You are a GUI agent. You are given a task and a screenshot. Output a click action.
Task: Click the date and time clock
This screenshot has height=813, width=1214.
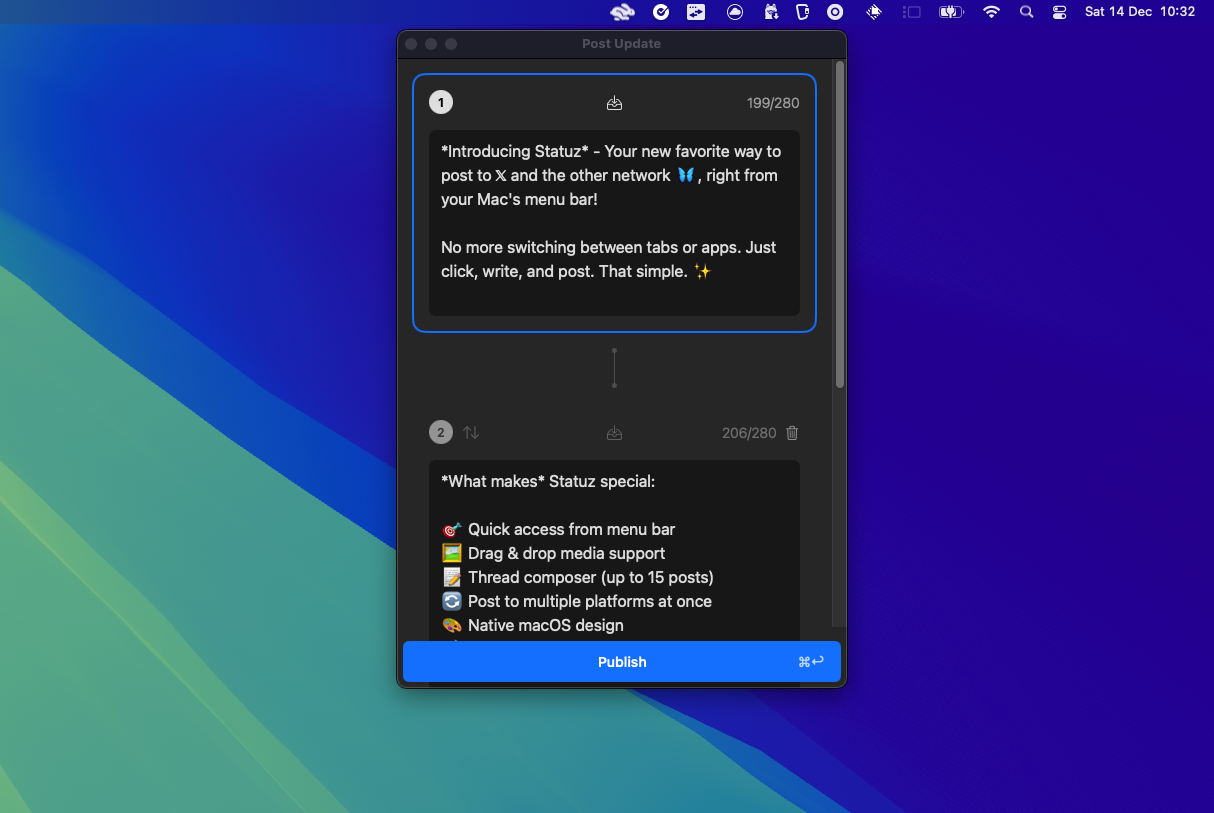pyautogui.click(x=1140, y=12)
